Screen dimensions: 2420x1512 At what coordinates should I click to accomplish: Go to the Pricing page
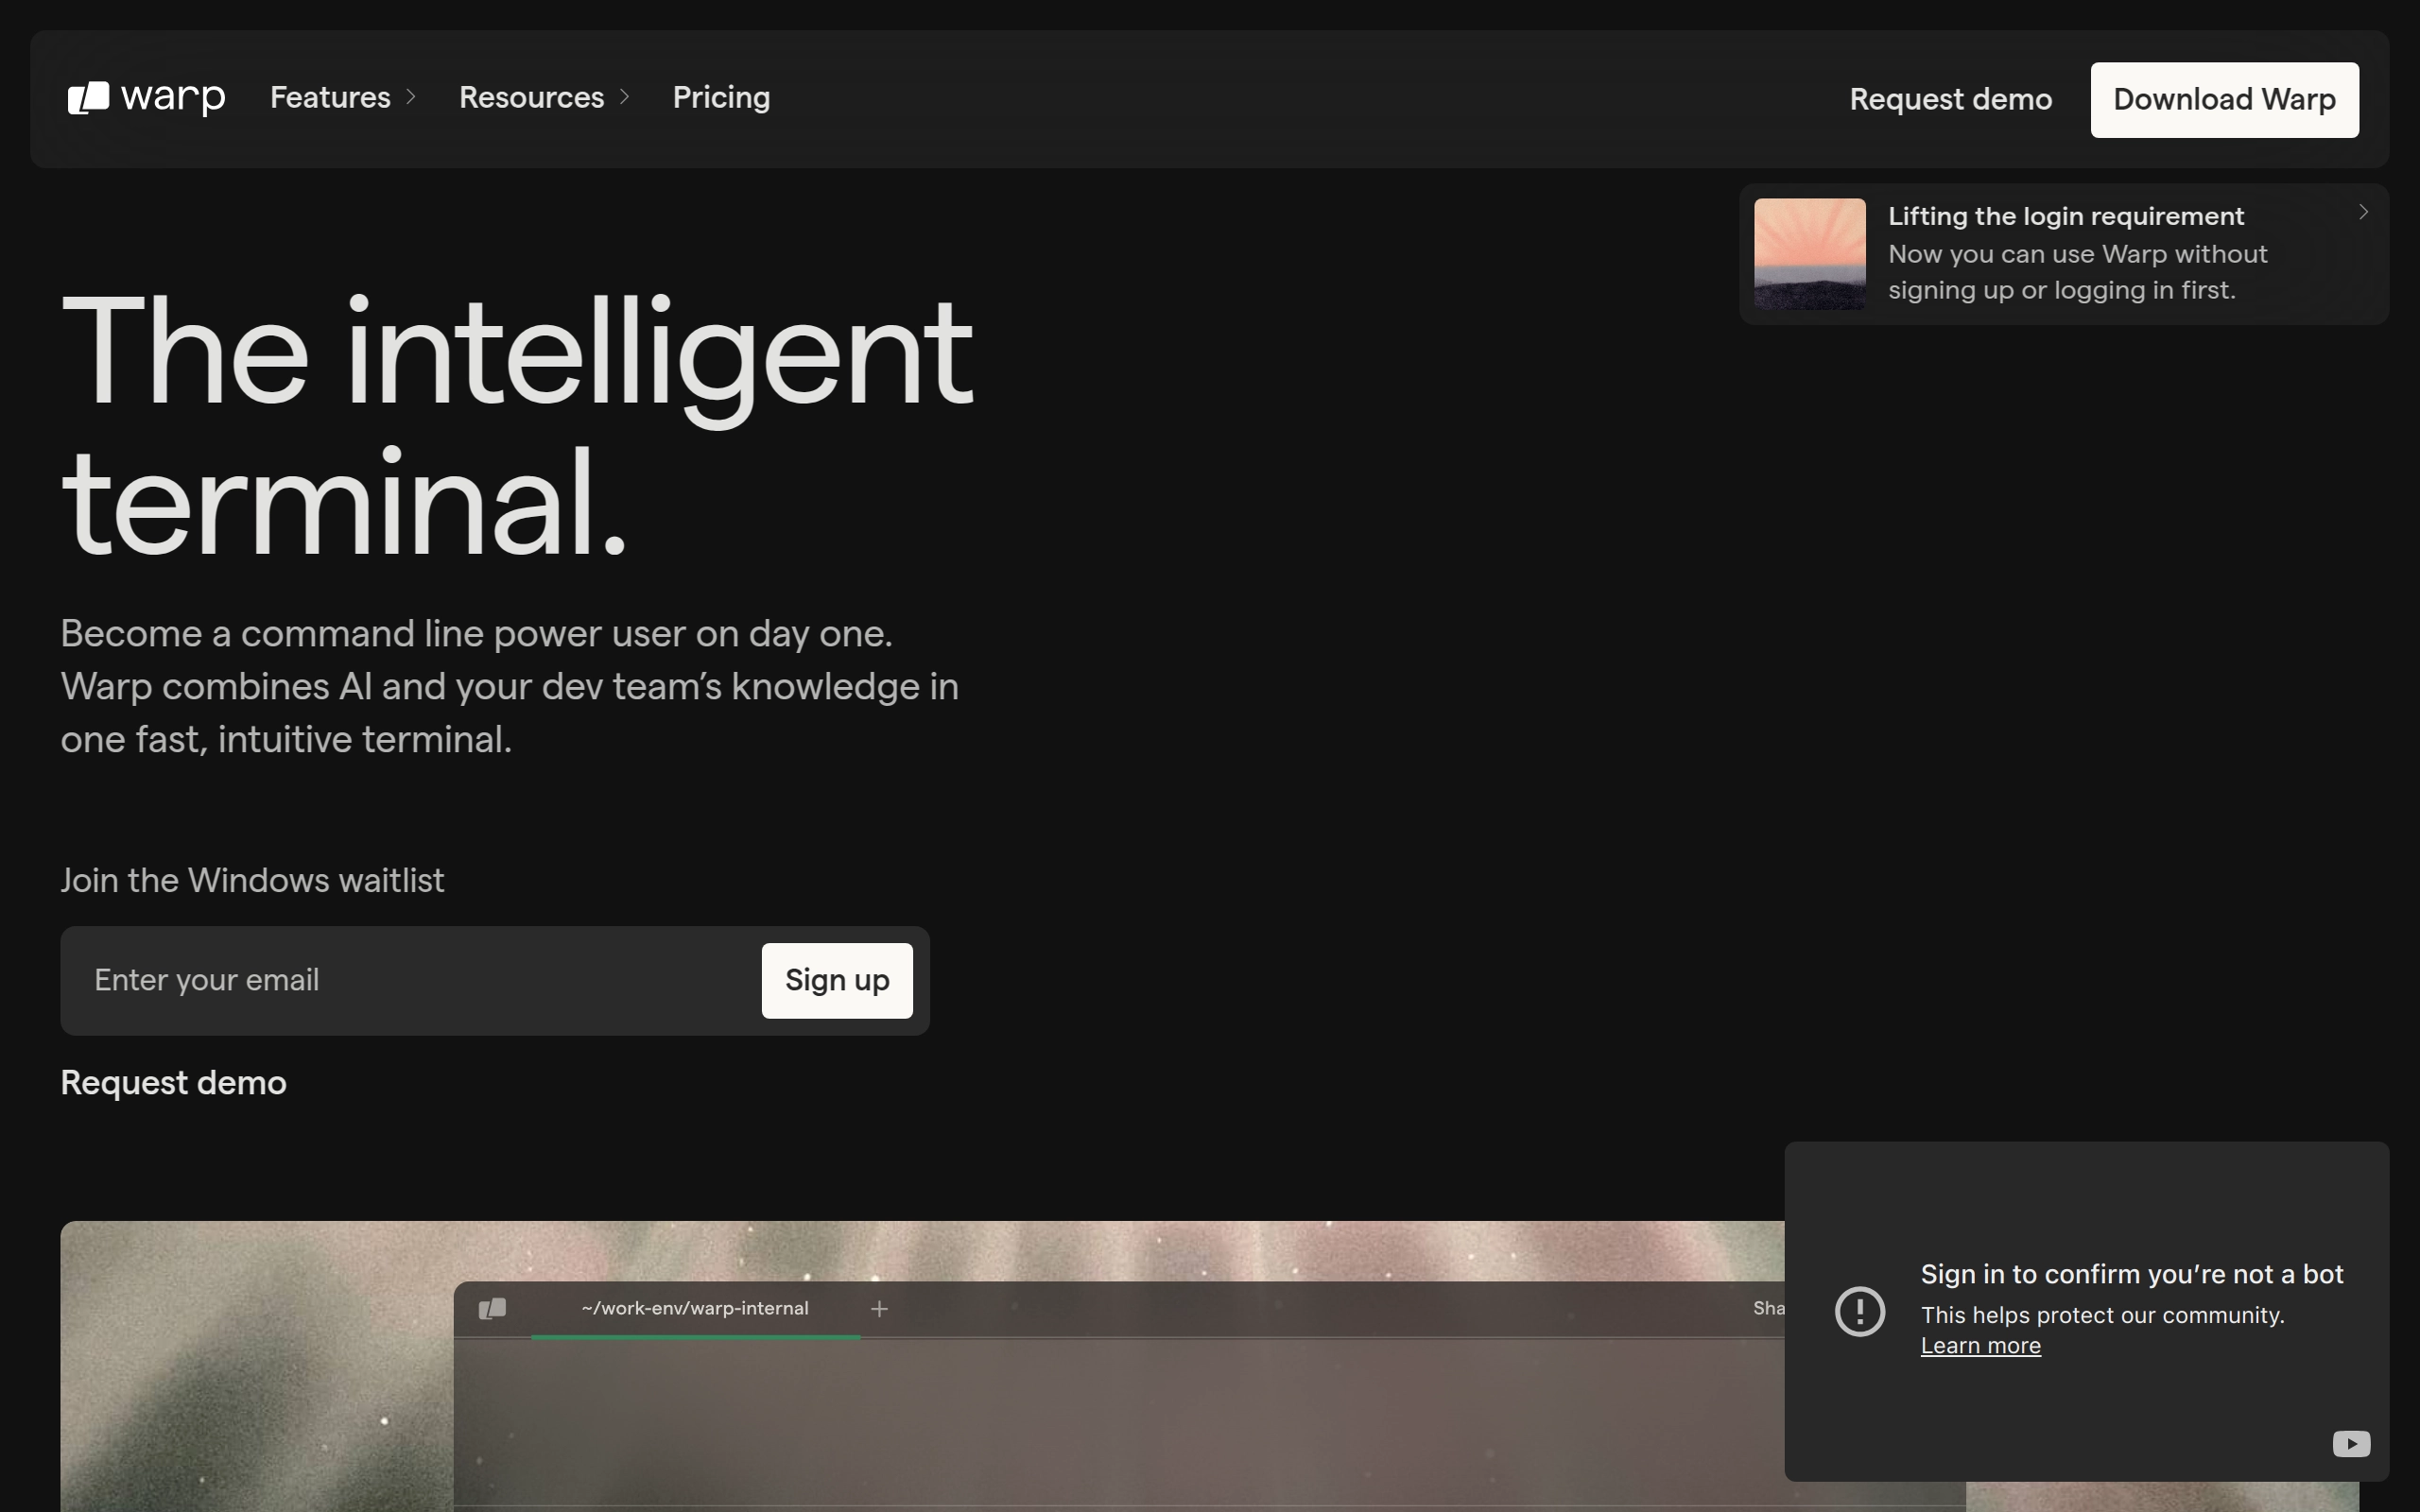pyautogui.click(x=721, y=98)
